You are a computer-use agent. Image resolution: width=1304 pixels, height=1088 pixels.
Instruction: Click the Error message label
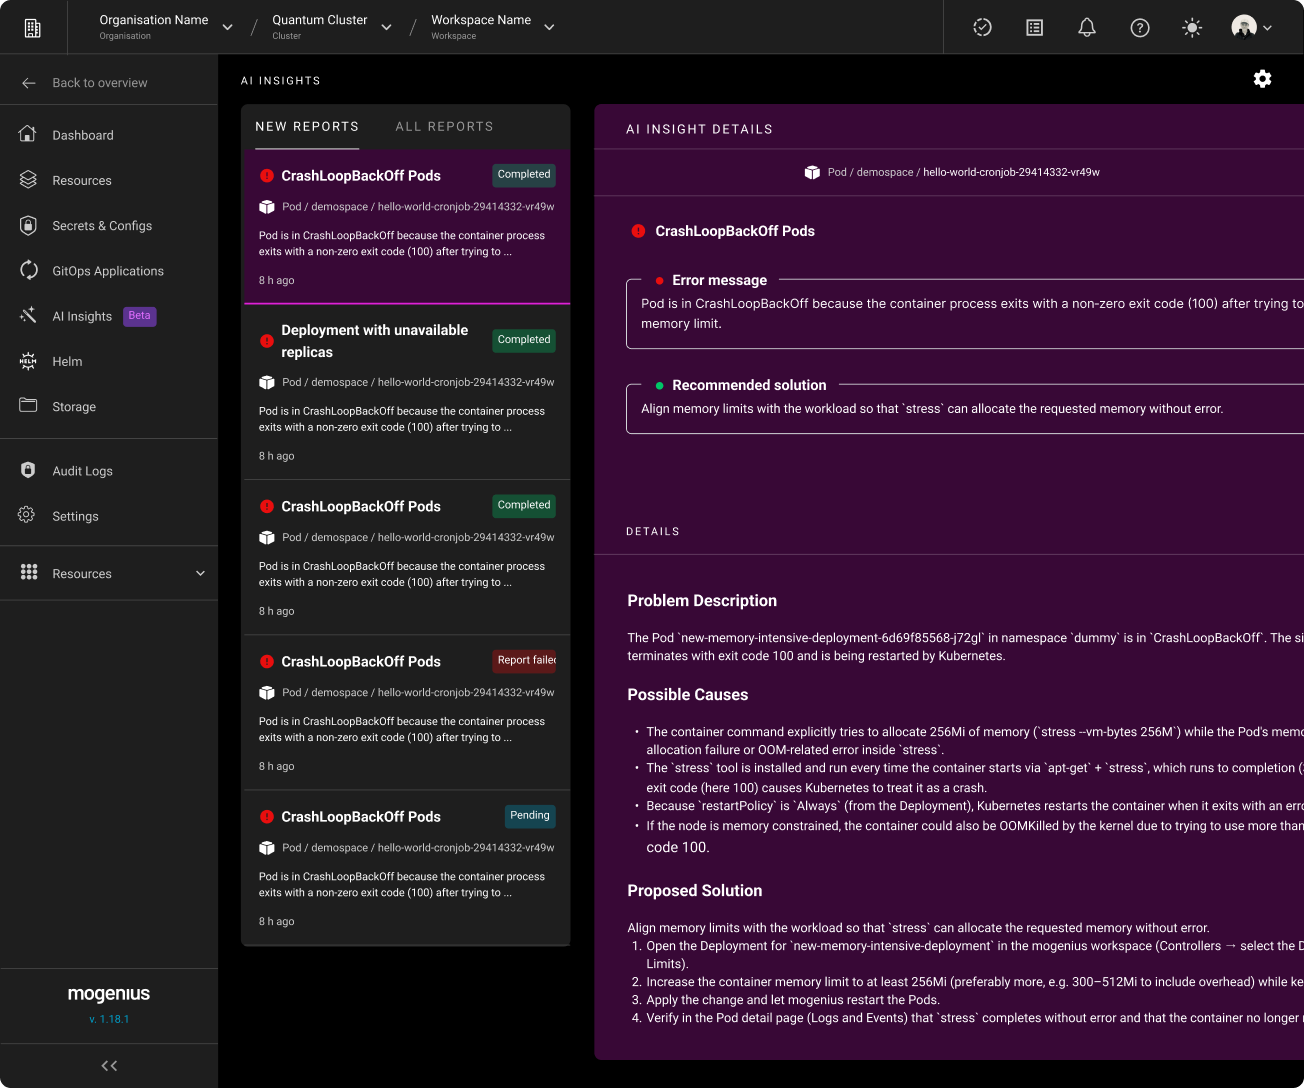(x=720, y=281)
